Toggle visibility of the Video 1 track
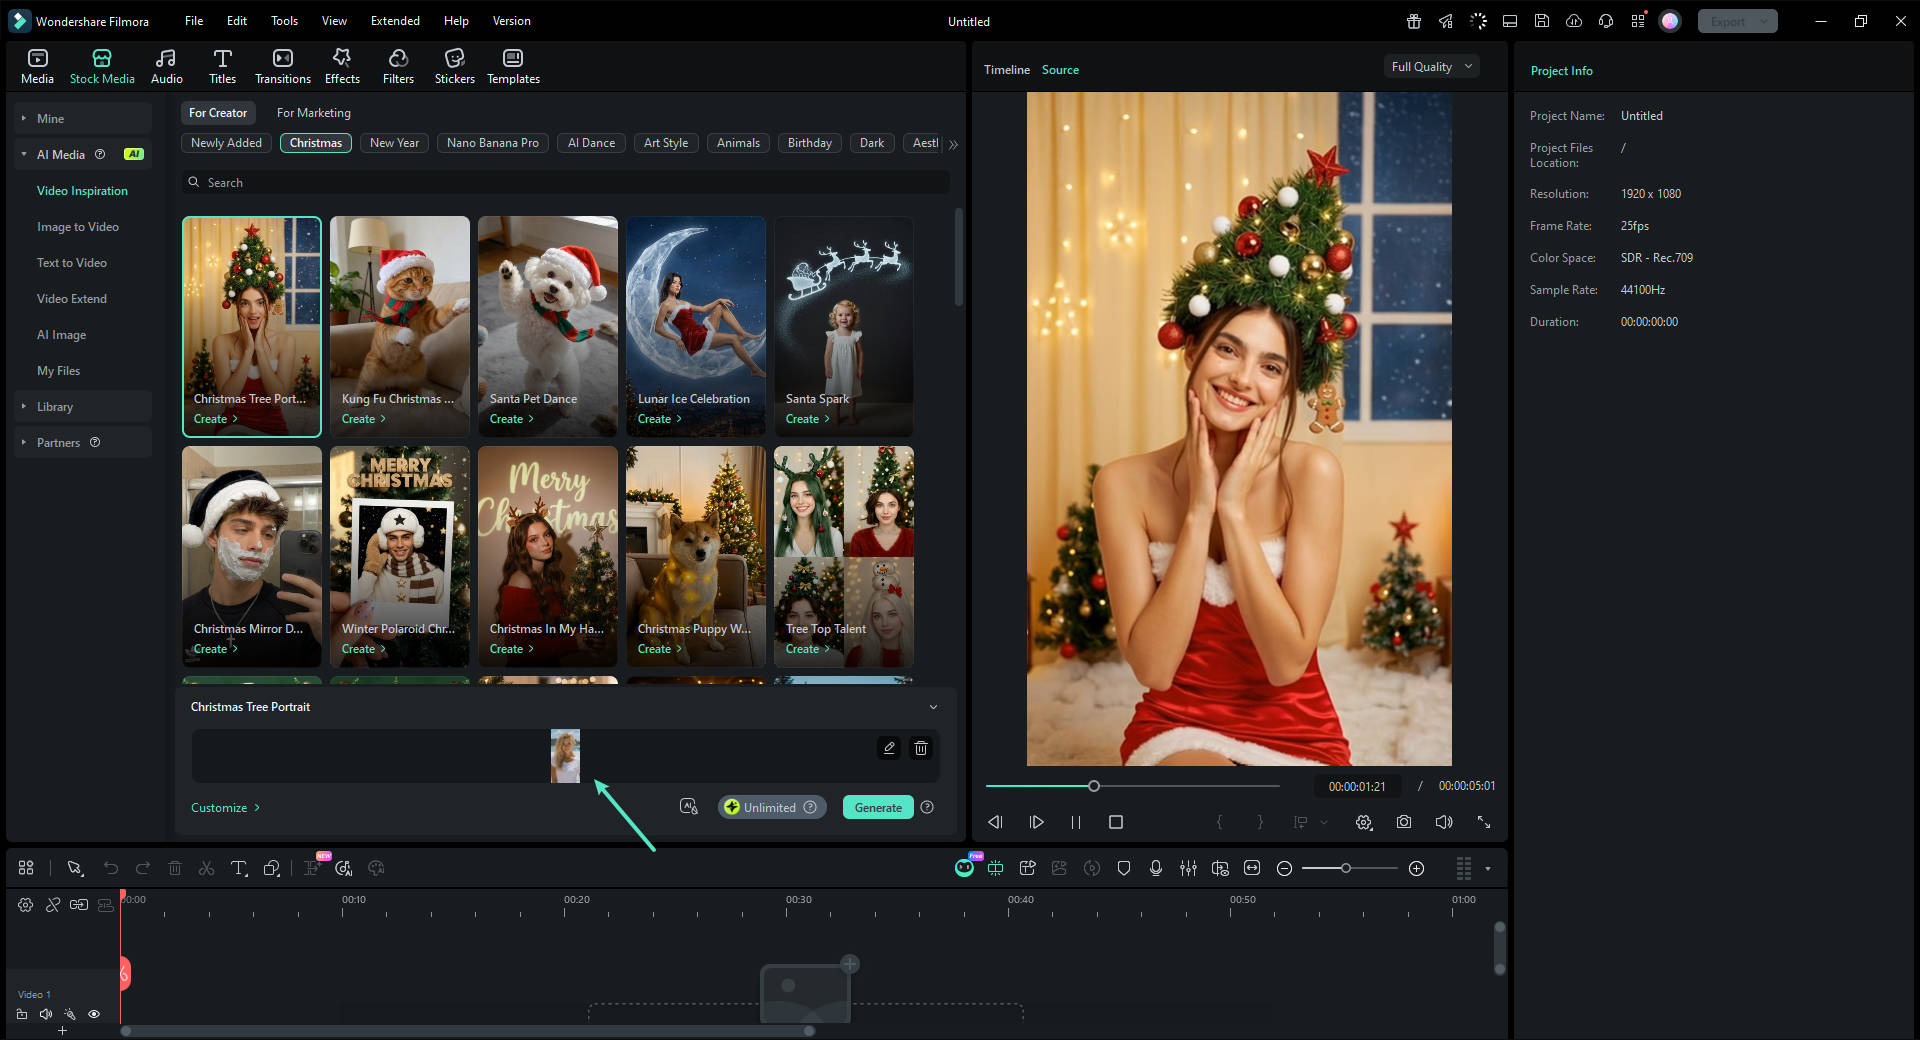 tap(94, 1014)
